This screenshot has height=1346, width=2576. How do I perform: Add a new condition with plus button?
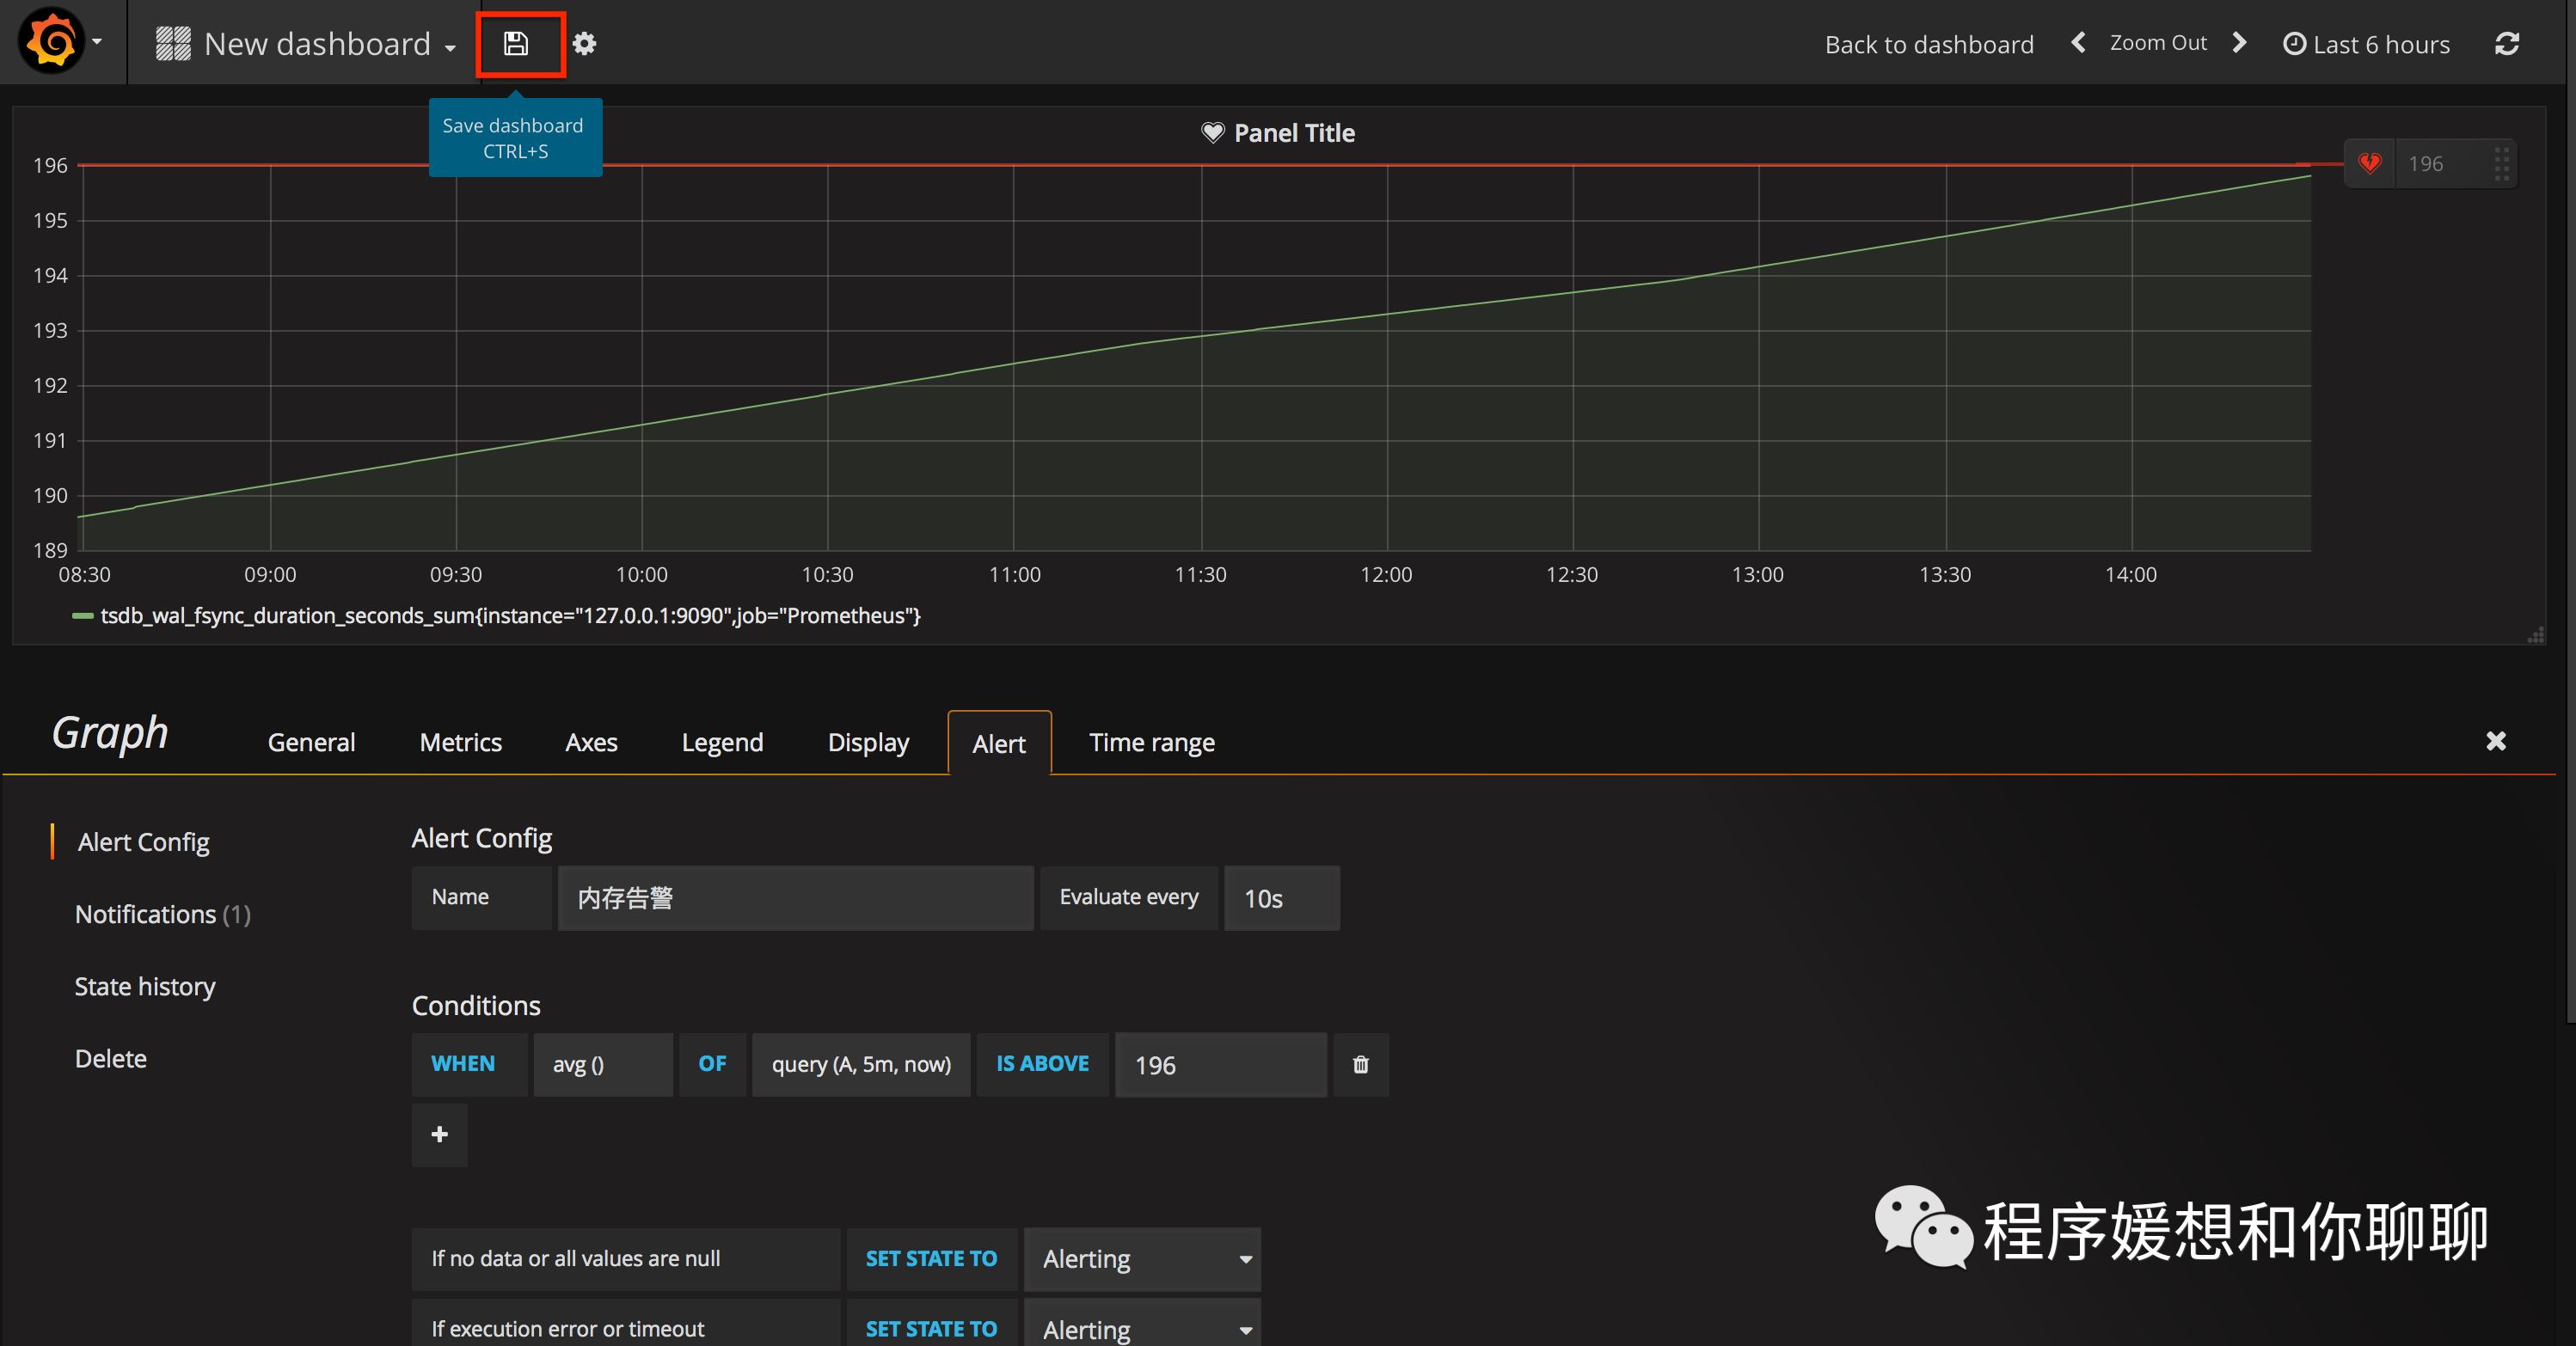click(439, 1135)
